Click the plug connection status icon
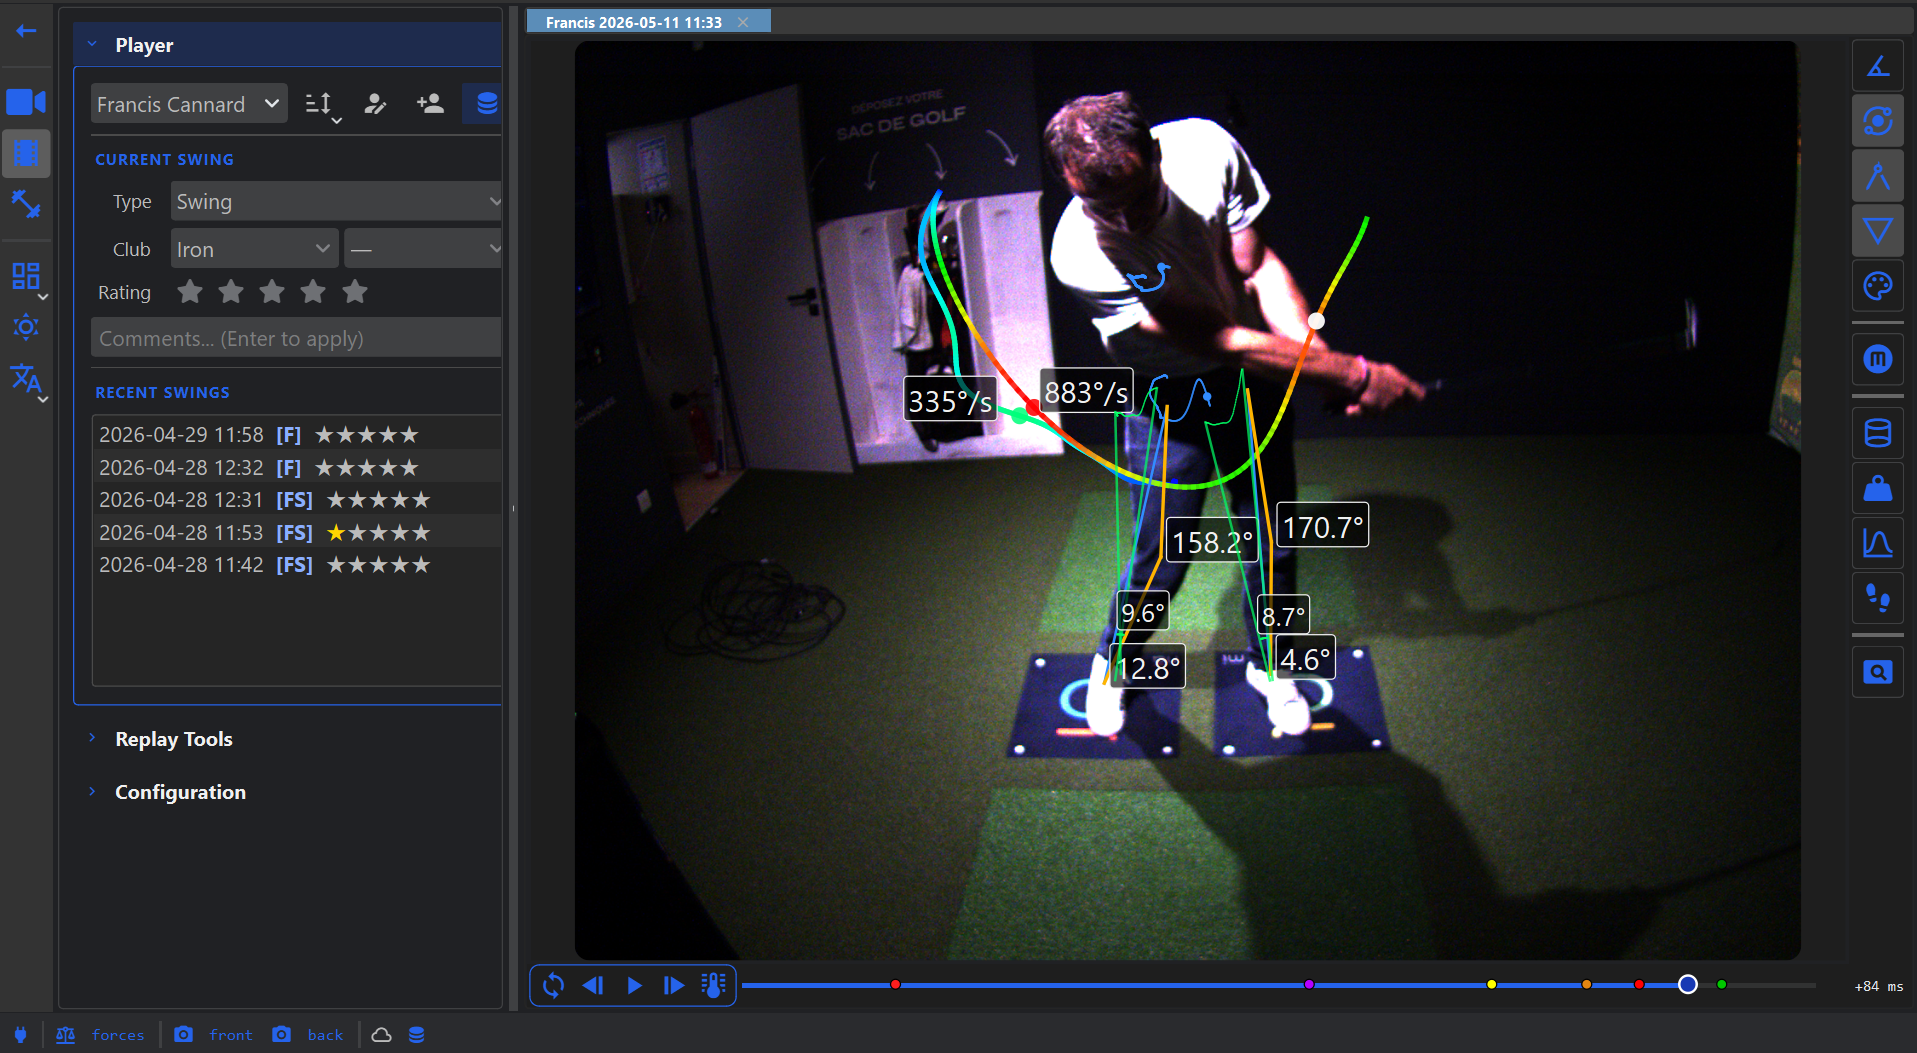The image size is (1917, 1053). (20, 1035)
